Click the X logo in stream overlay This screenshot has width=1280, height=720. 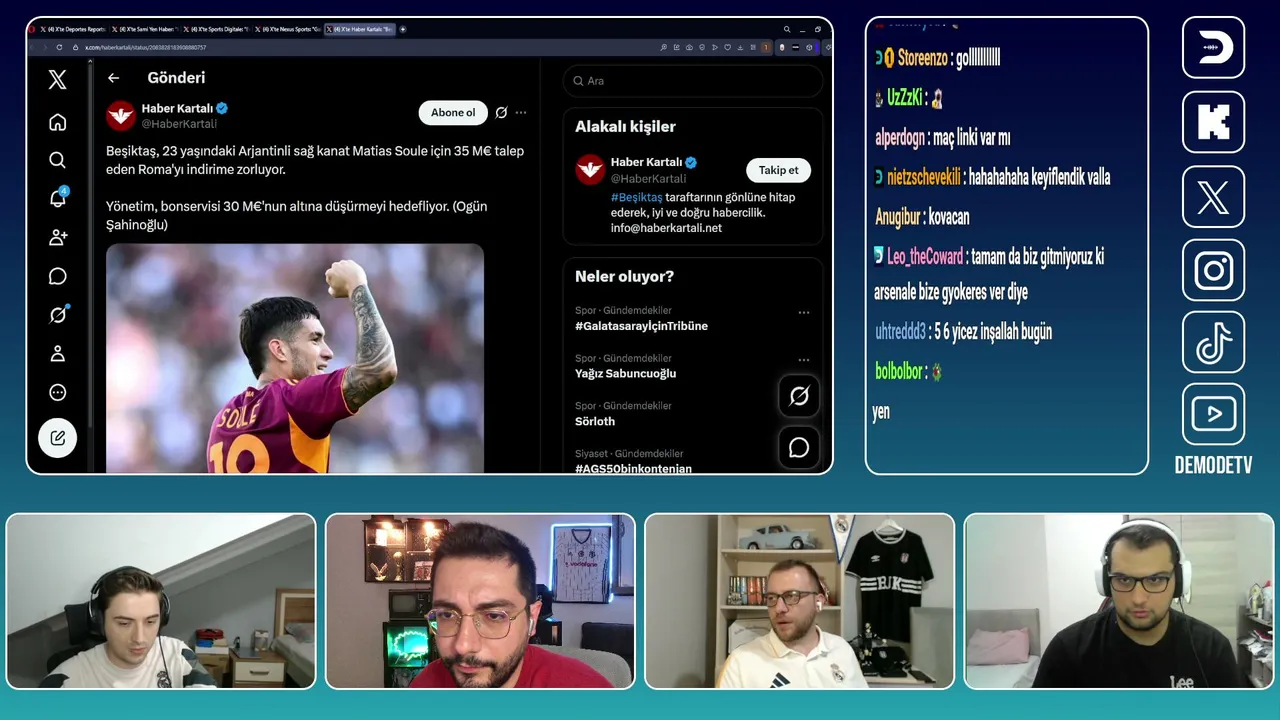(x=1213, y=196)
